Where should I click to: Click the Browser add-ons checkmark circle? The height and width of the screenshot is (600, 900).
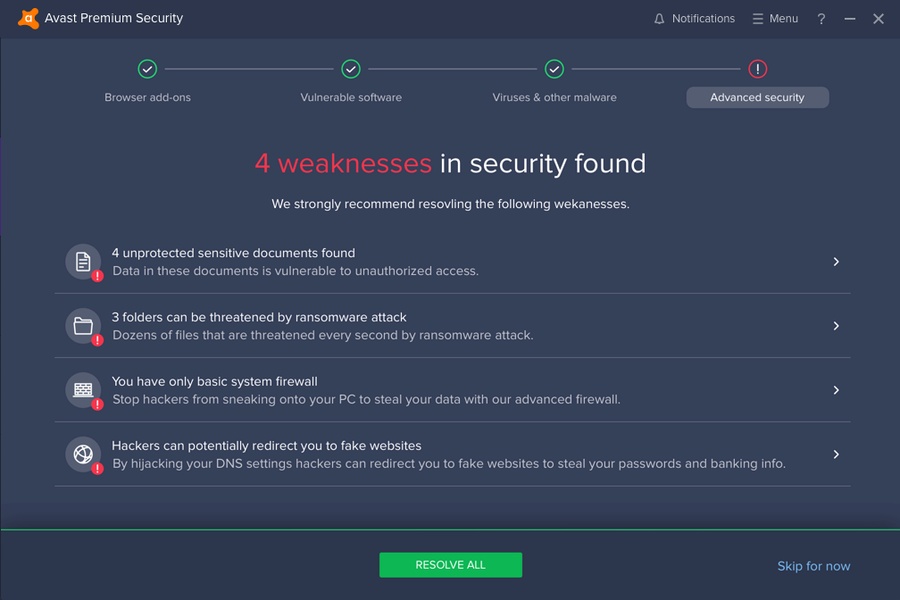[x=147, y=69]
